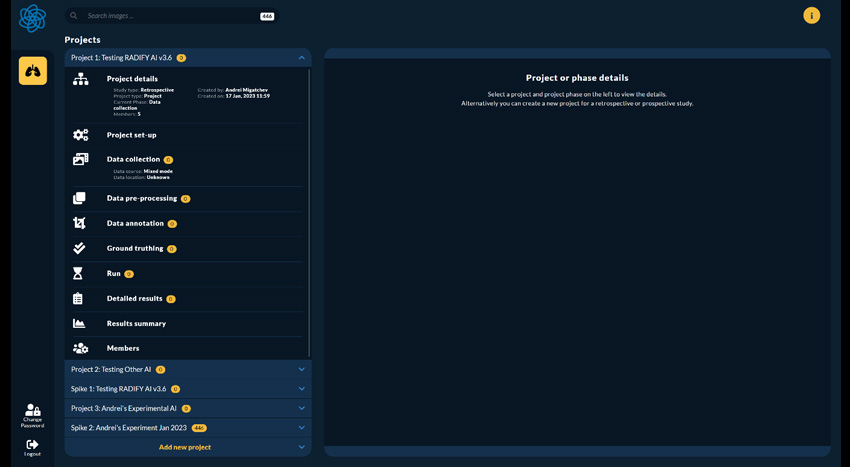Click the project list vertical scrollbar

click(309, 212)
